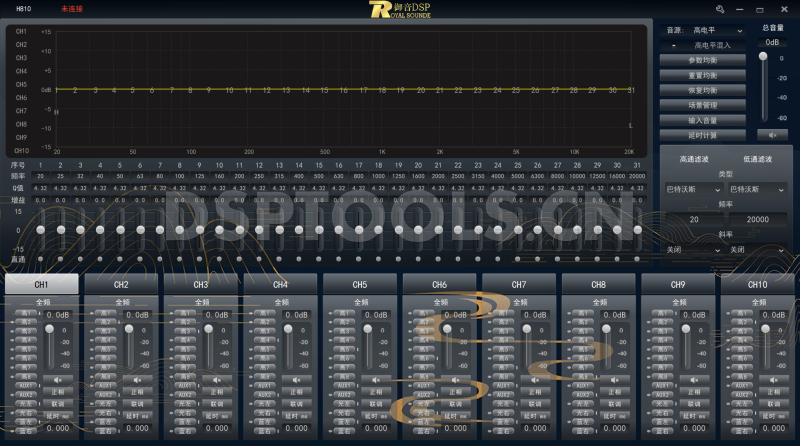Open low-pass filter type dropdown 巴特沃斯
800x446 pixels.
pyautogui.click(x=757, y=189)
